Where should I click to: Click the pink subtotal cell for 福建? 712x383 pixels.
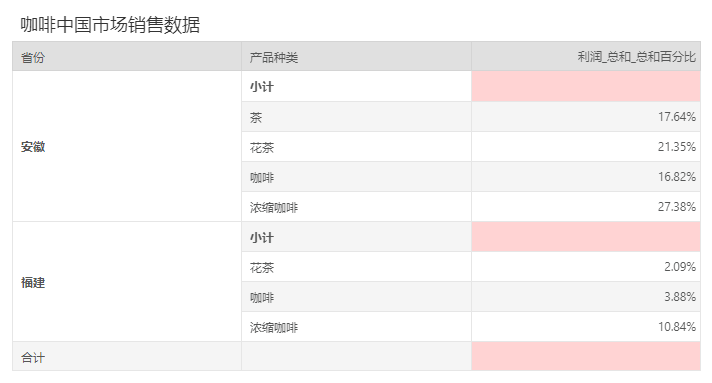586,237
